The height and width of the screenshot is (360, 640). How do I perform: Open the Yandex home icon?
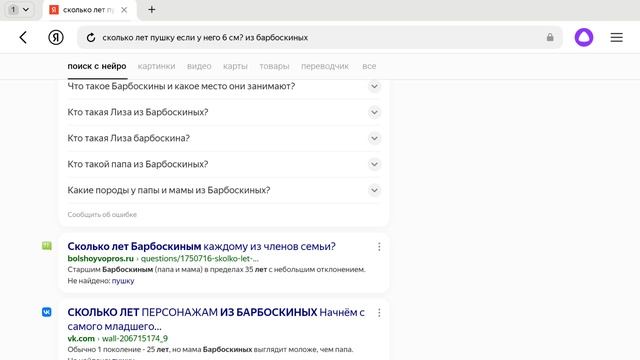pos(56,38)
